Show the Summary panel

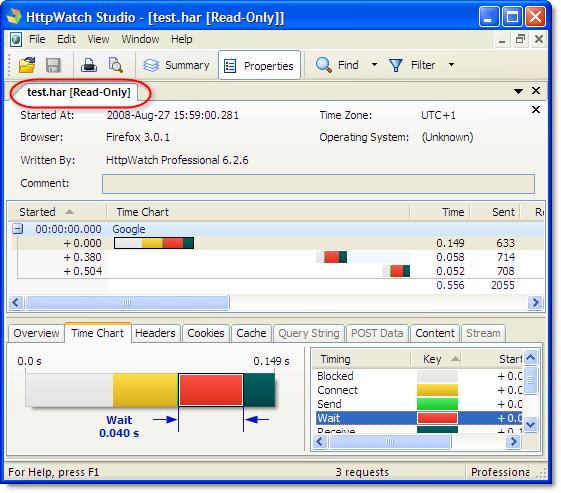(x=176, y=65)
